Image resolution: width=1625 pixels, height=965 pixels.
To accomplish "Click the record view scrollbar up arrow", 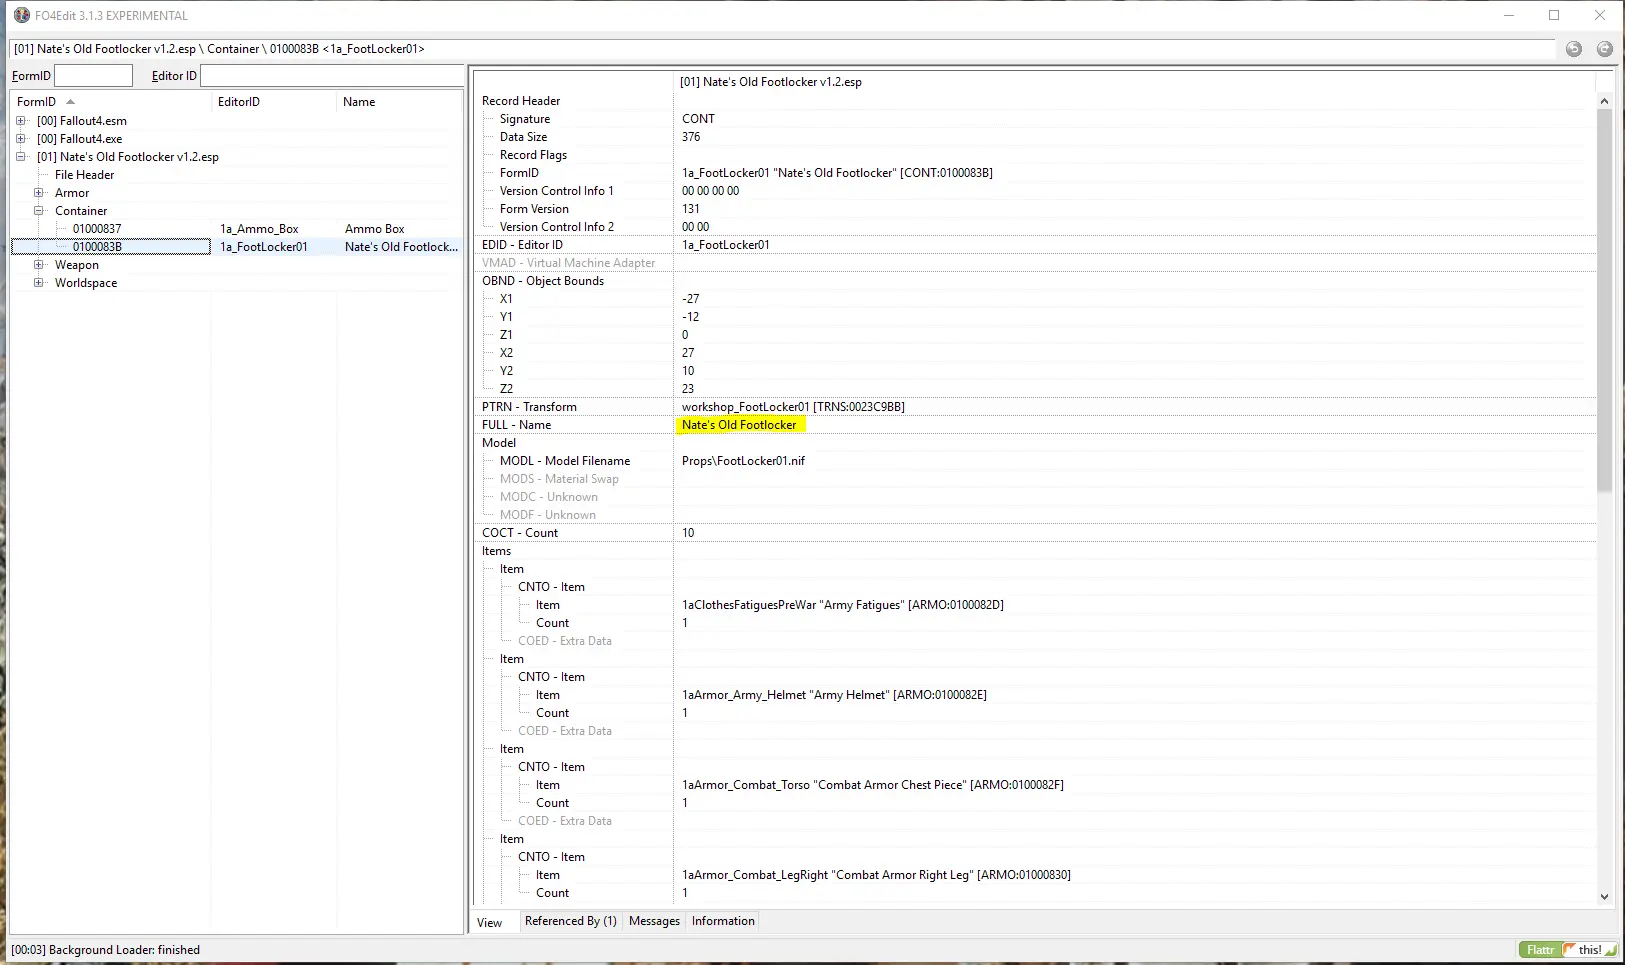I will (x=1604, y=101).
